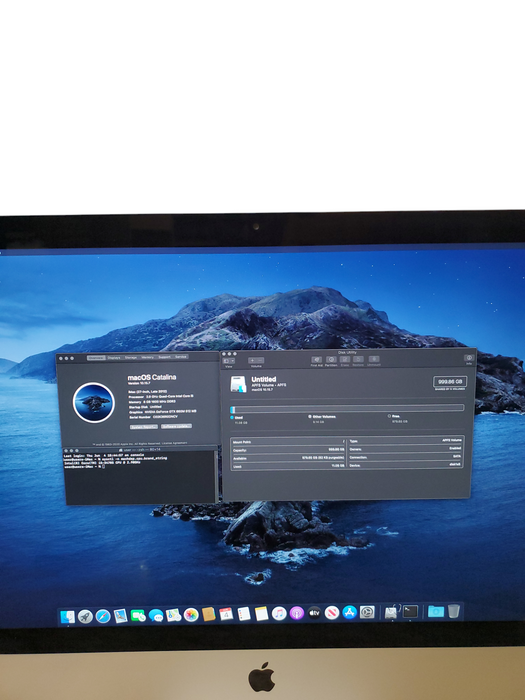Open the Trash in the Dock
This screenshot has width=525, height=700.
[x=454, y=611]
